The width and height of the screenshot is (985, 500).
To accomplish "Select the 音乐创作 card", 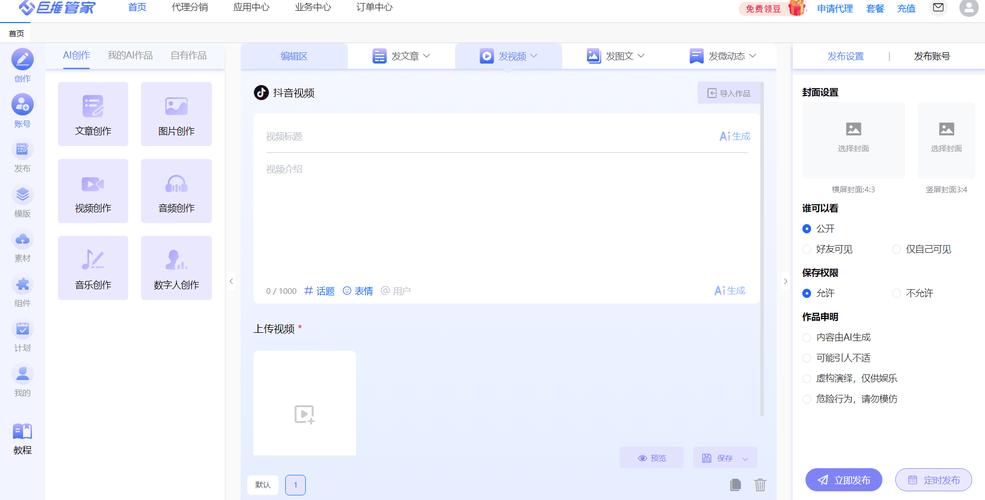I will [93, 268].
